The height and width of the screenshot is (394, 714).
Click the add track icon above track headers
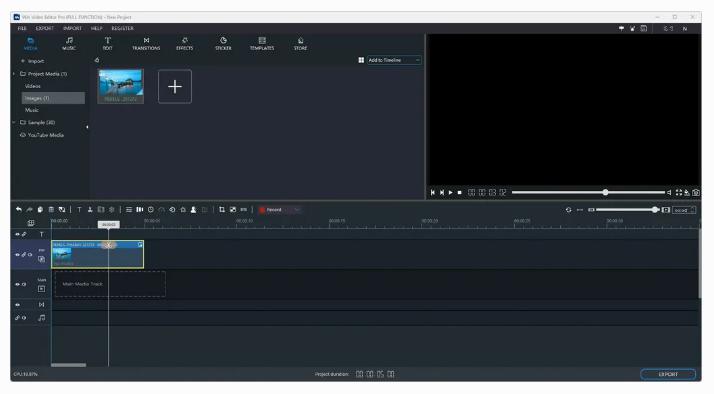click(x=31, y=223)
